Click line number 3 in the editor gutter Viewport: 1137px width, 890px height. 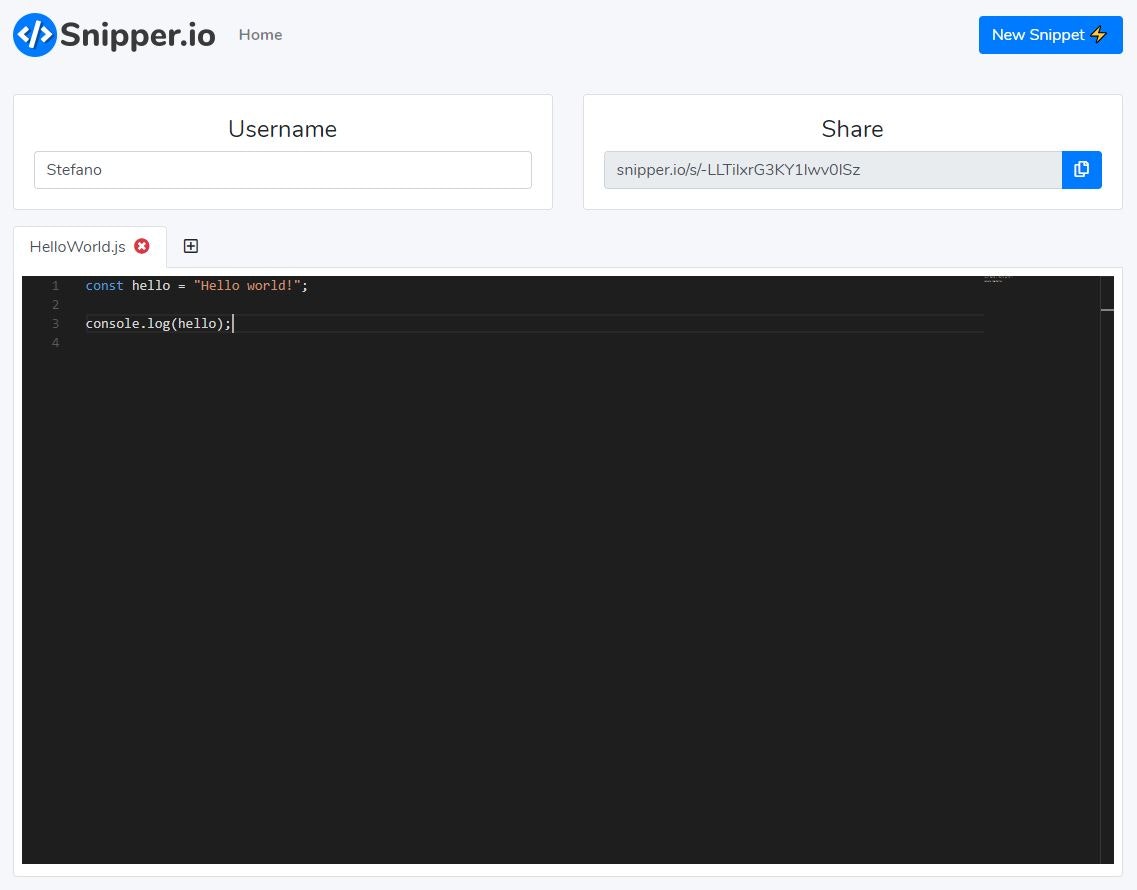point(55,323)
